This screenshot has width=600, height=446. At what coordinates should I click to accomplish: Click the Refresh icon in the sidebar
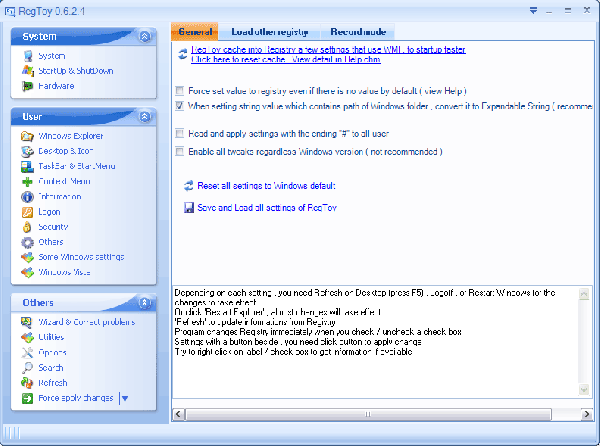(27, 383)
